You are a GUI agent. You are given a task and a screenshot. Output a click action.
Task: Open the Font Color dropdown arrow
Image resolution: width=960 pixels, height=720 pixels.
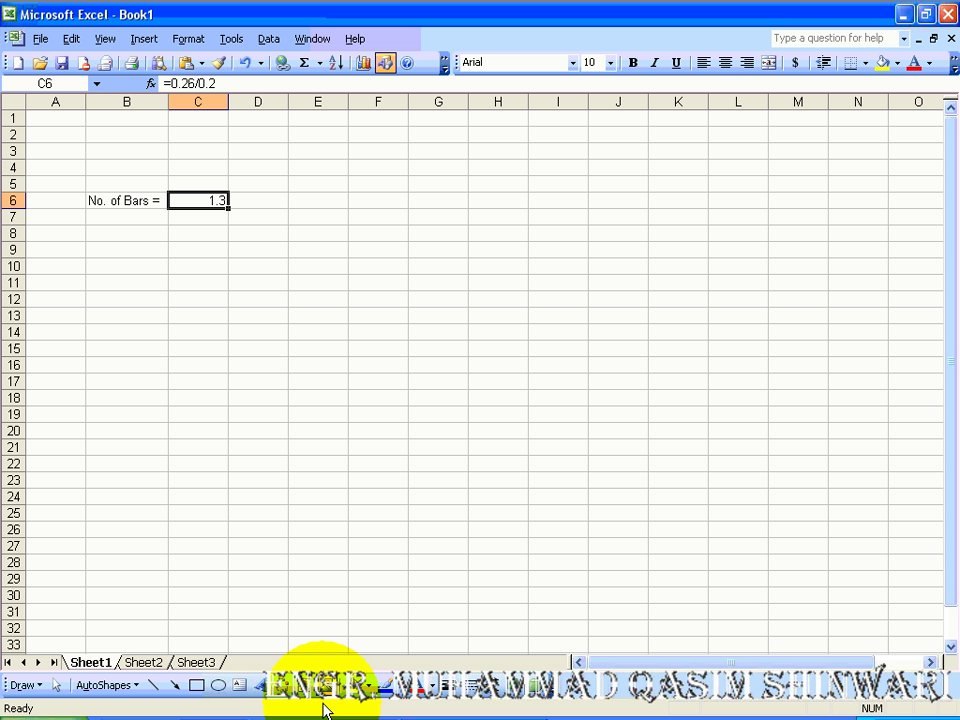(x=929, y=63)
